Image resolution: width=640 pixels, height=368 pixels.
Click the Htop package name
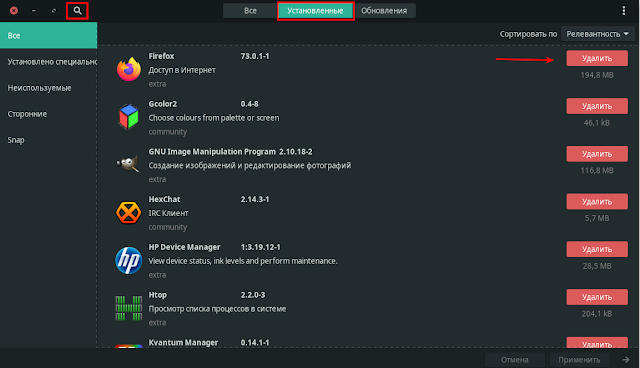157,295
